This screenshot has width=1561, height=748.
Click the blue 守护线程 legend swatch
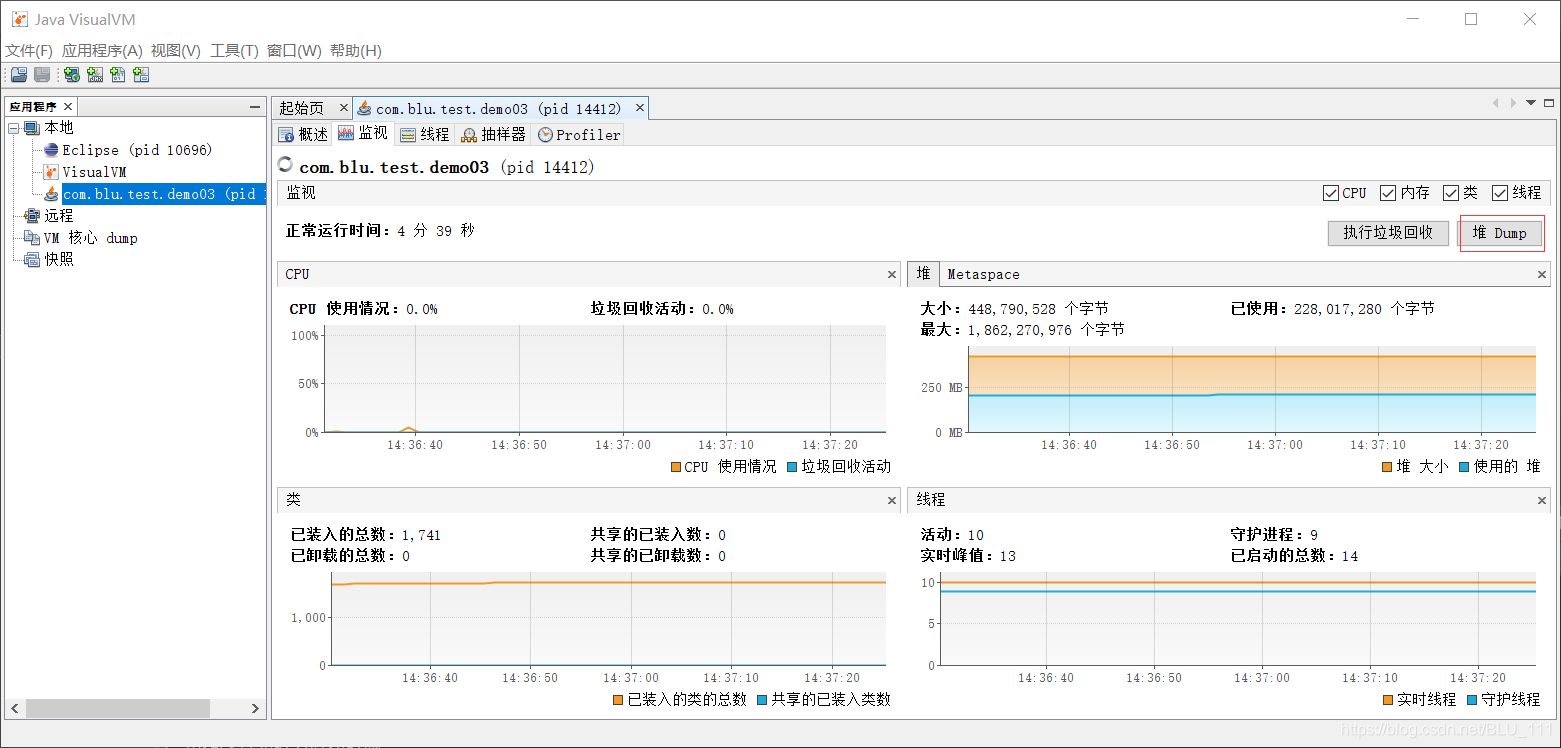(1471, 700)
